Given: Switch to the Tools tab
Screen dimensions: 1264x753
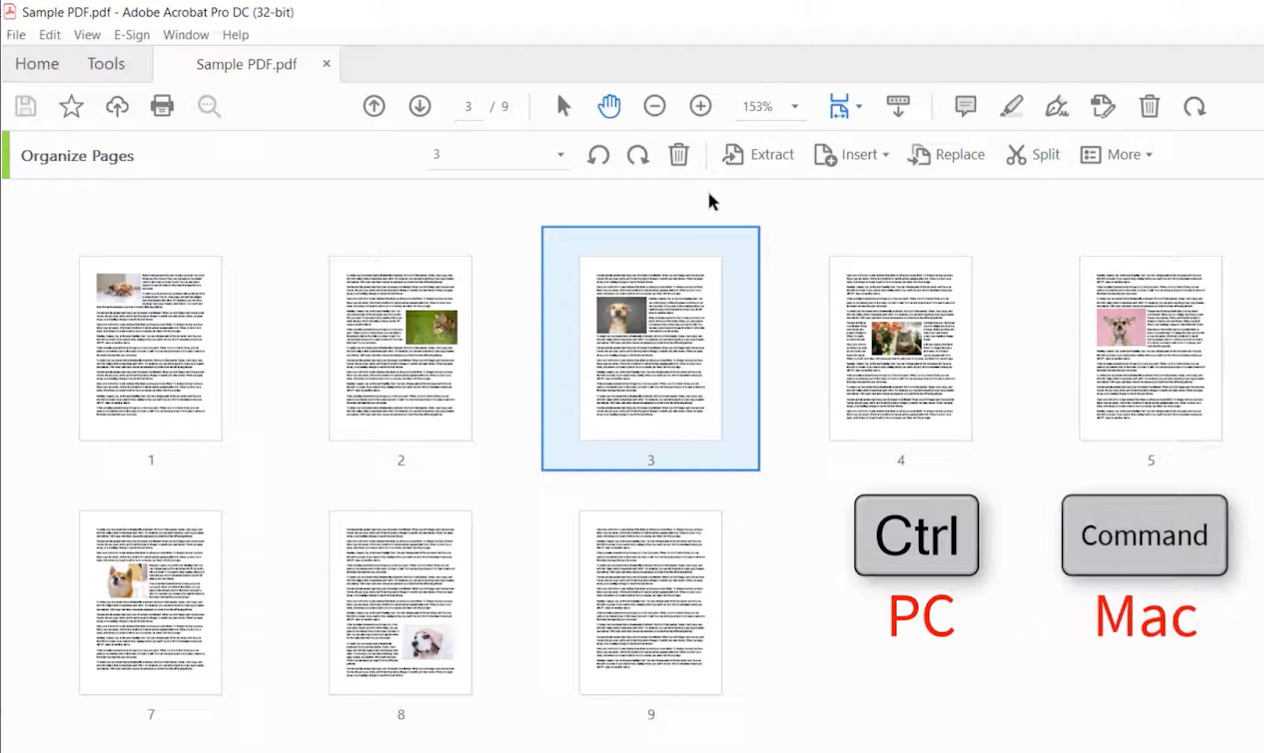Looking at the screenshot, I should 106,63.
